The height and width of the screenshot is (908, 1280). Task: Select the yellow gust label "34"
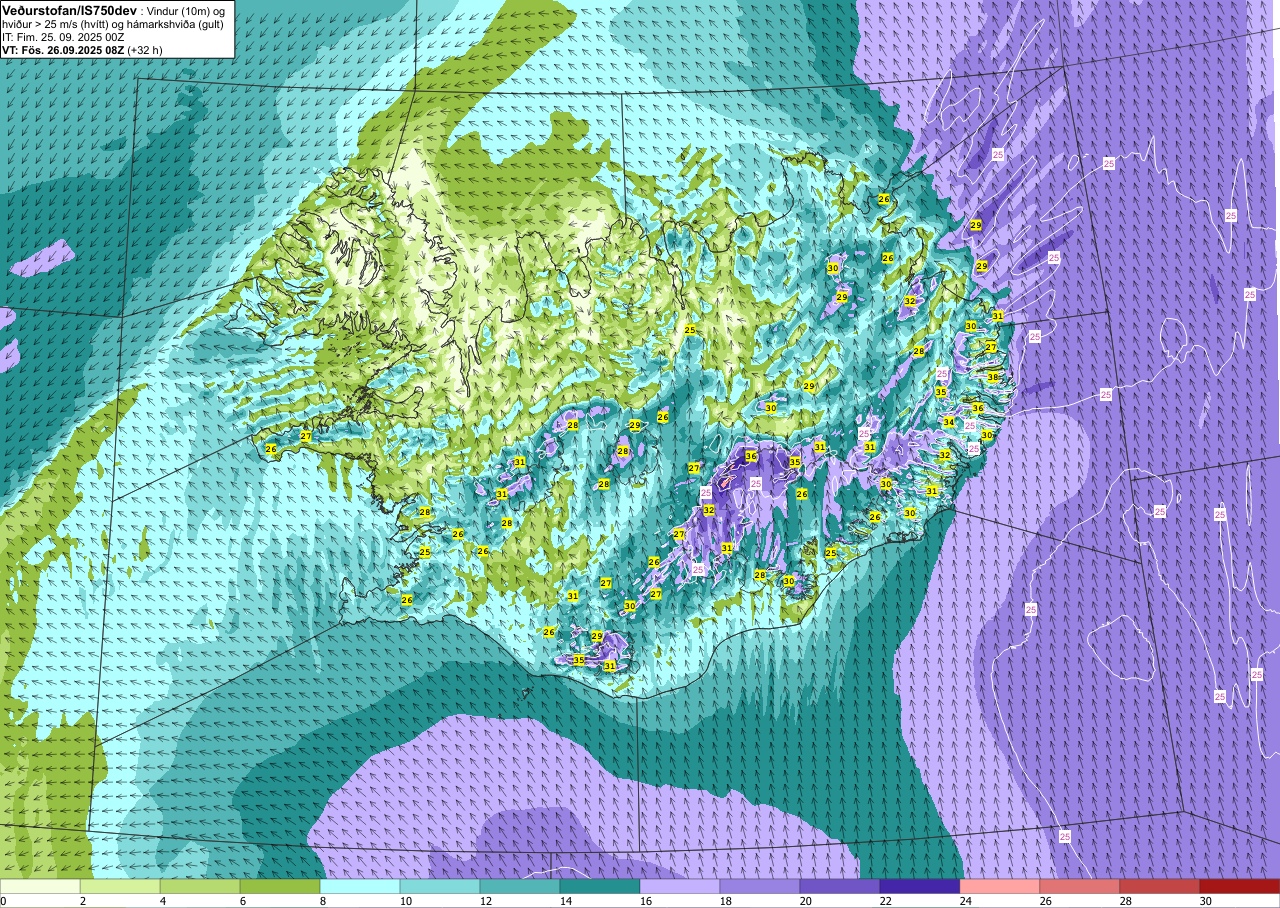tap(949, 422)
